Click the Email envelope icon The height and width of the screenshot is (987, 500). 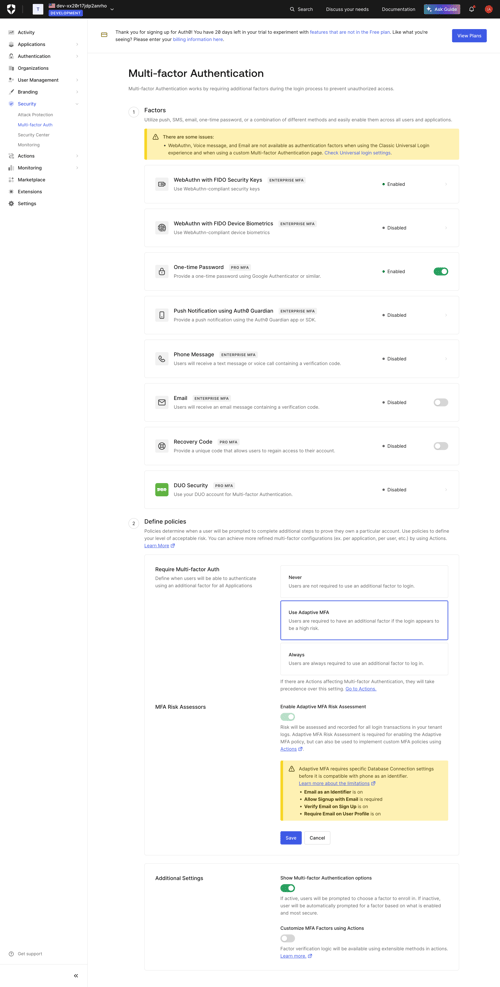(x=162, y=402)
